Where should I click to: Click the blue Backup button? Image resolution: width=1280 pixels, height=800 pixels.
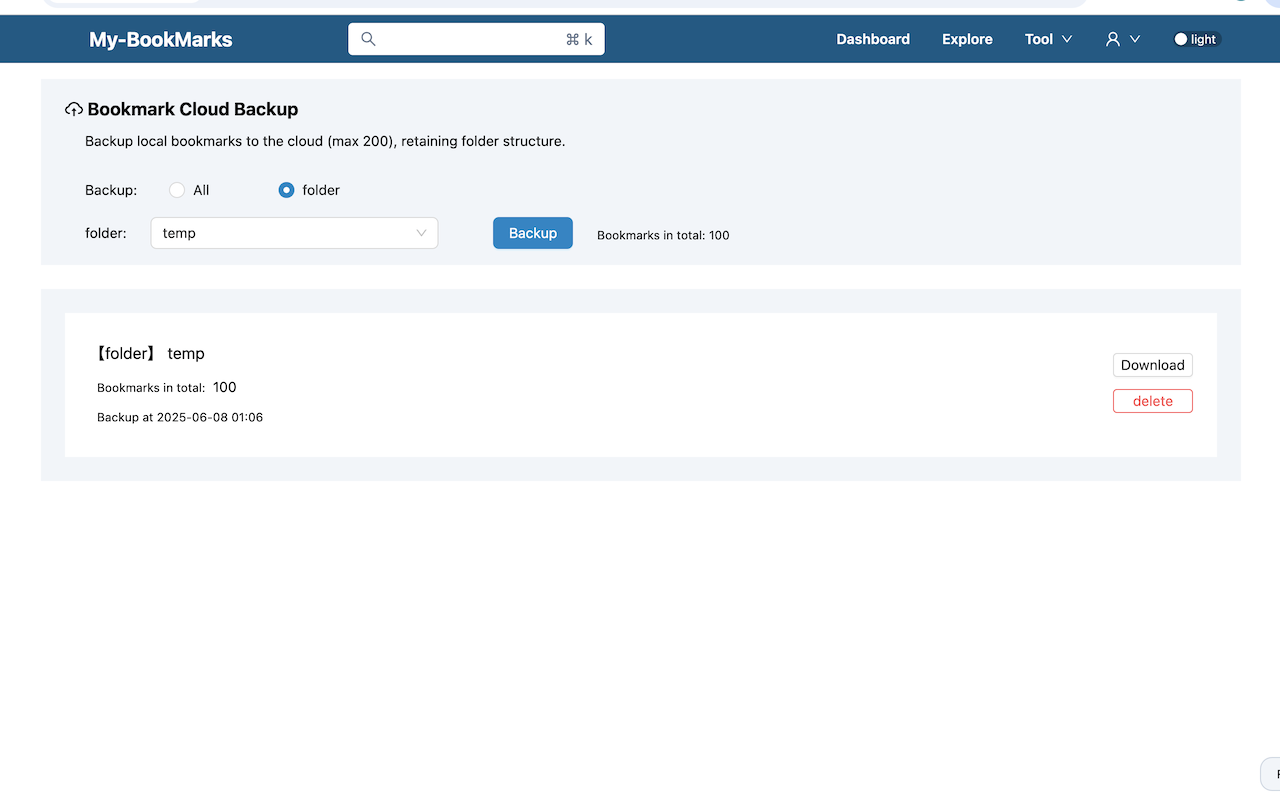(533, 233)
